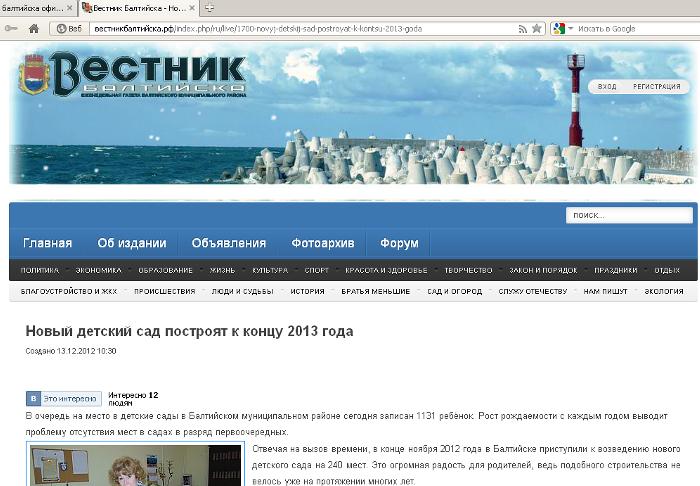The image size is (700, 486).
Task: Click the RSS feed icon in address bar
Action: [x=522, y=29]
